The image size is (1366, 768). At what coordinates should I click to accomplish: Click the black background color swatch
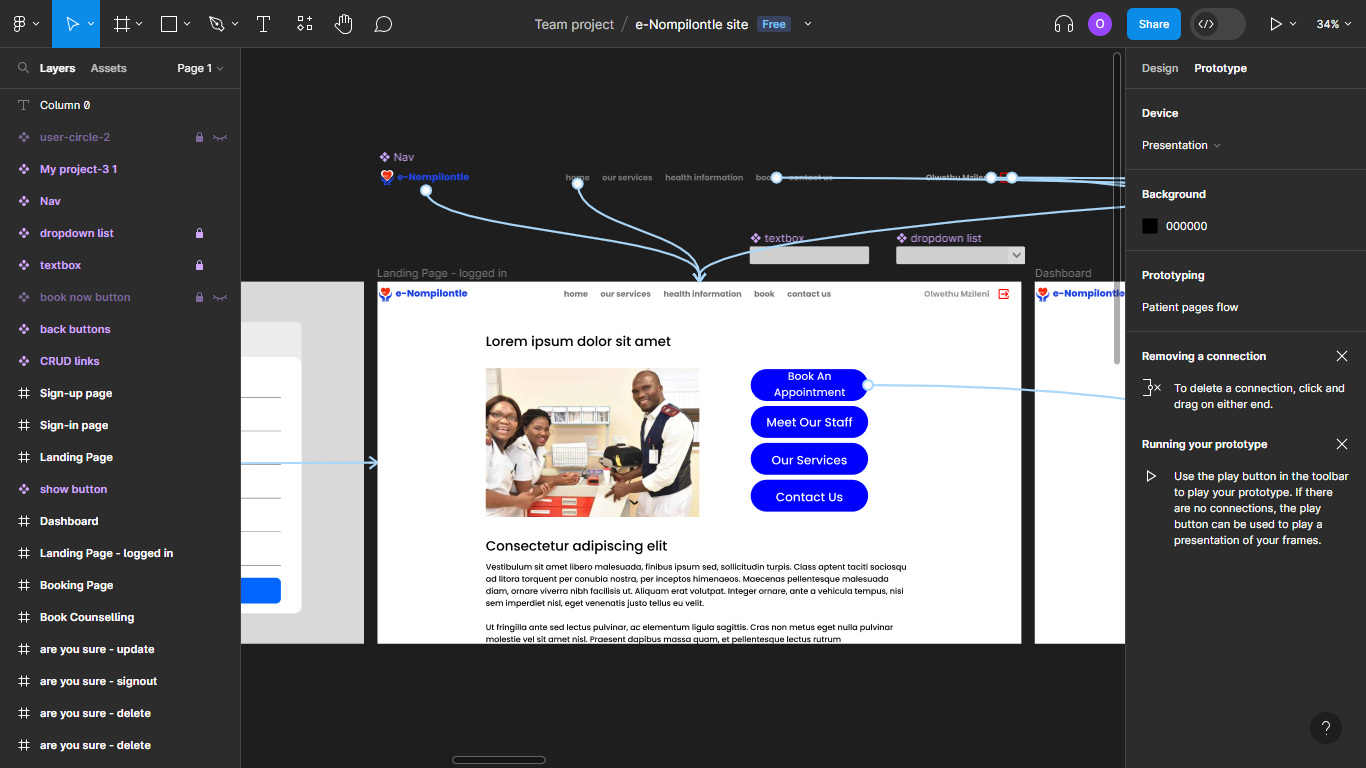click(x=1150, y=226)
